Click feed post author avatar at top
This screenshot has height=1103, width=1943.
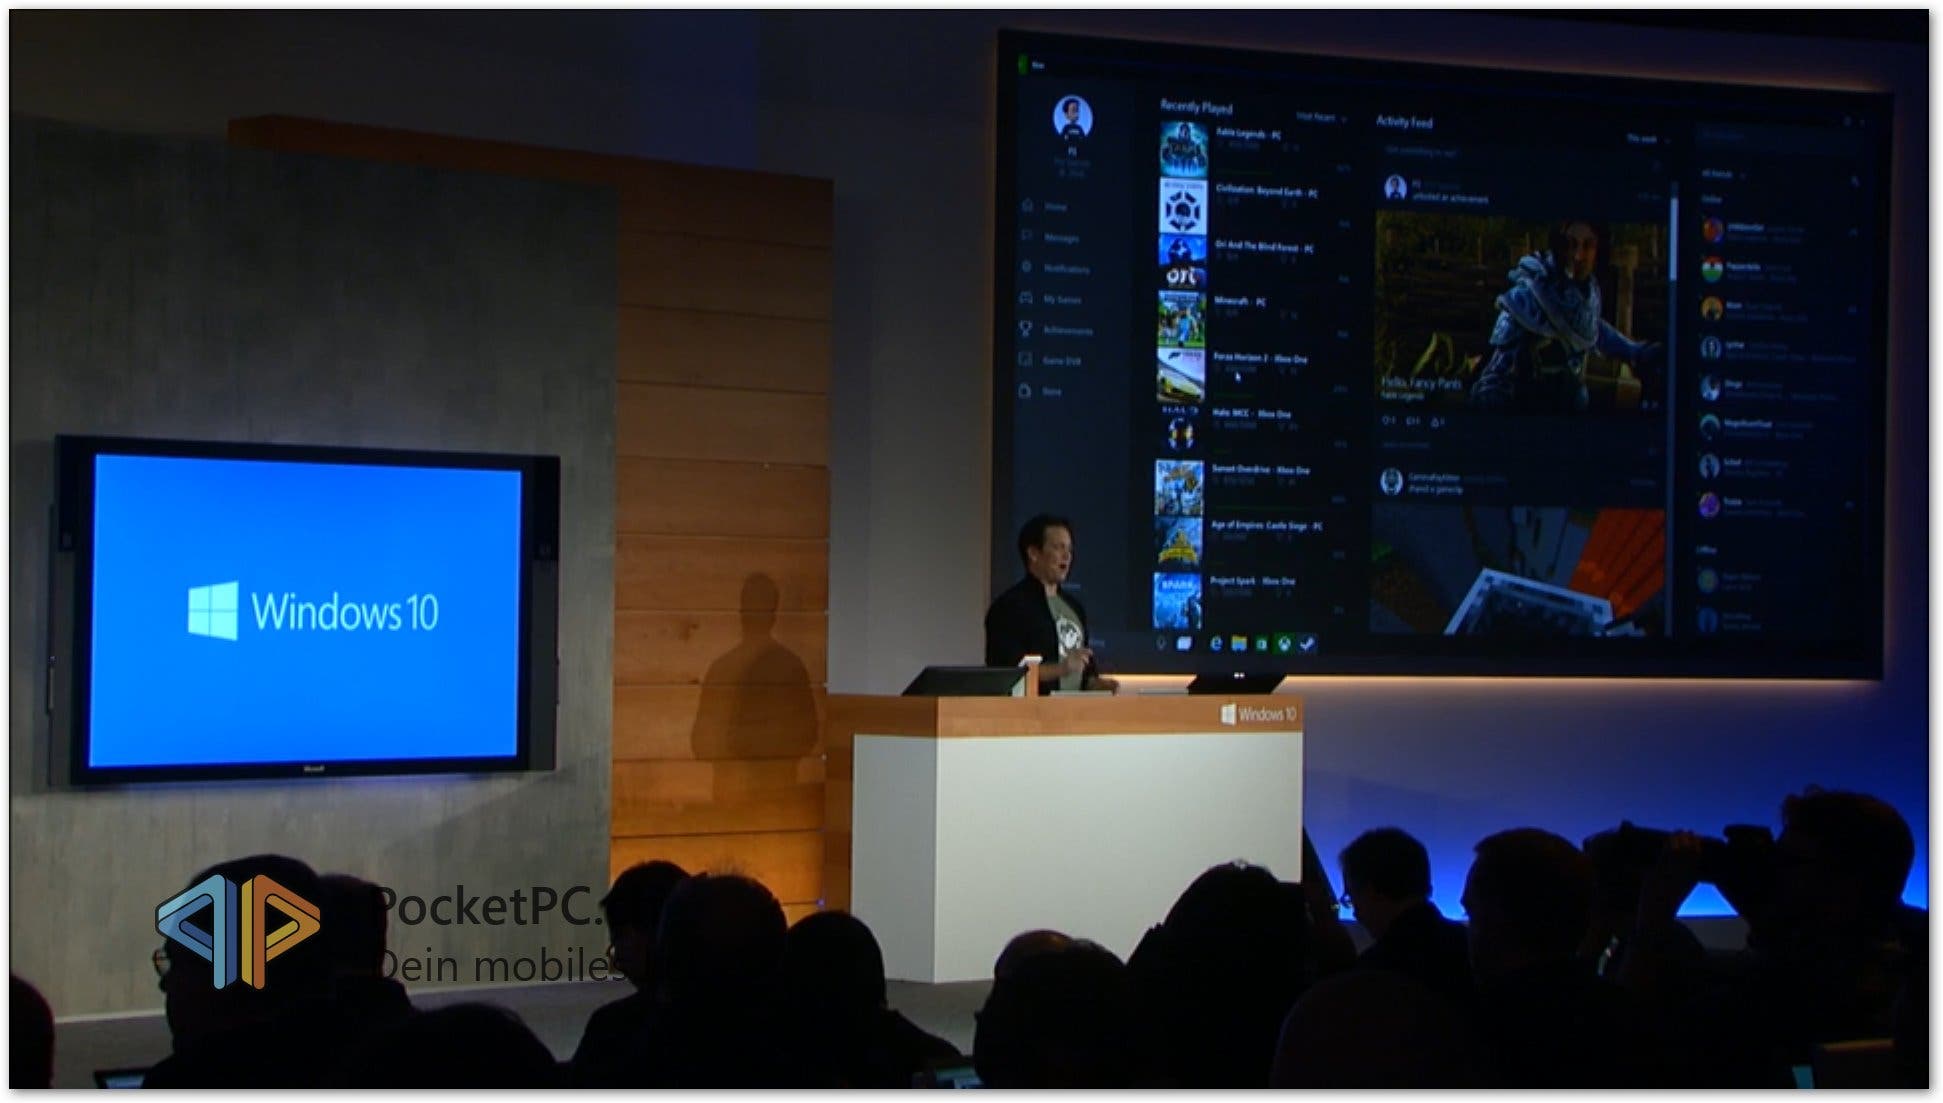pyautogui.click(x=1395, y=187)
